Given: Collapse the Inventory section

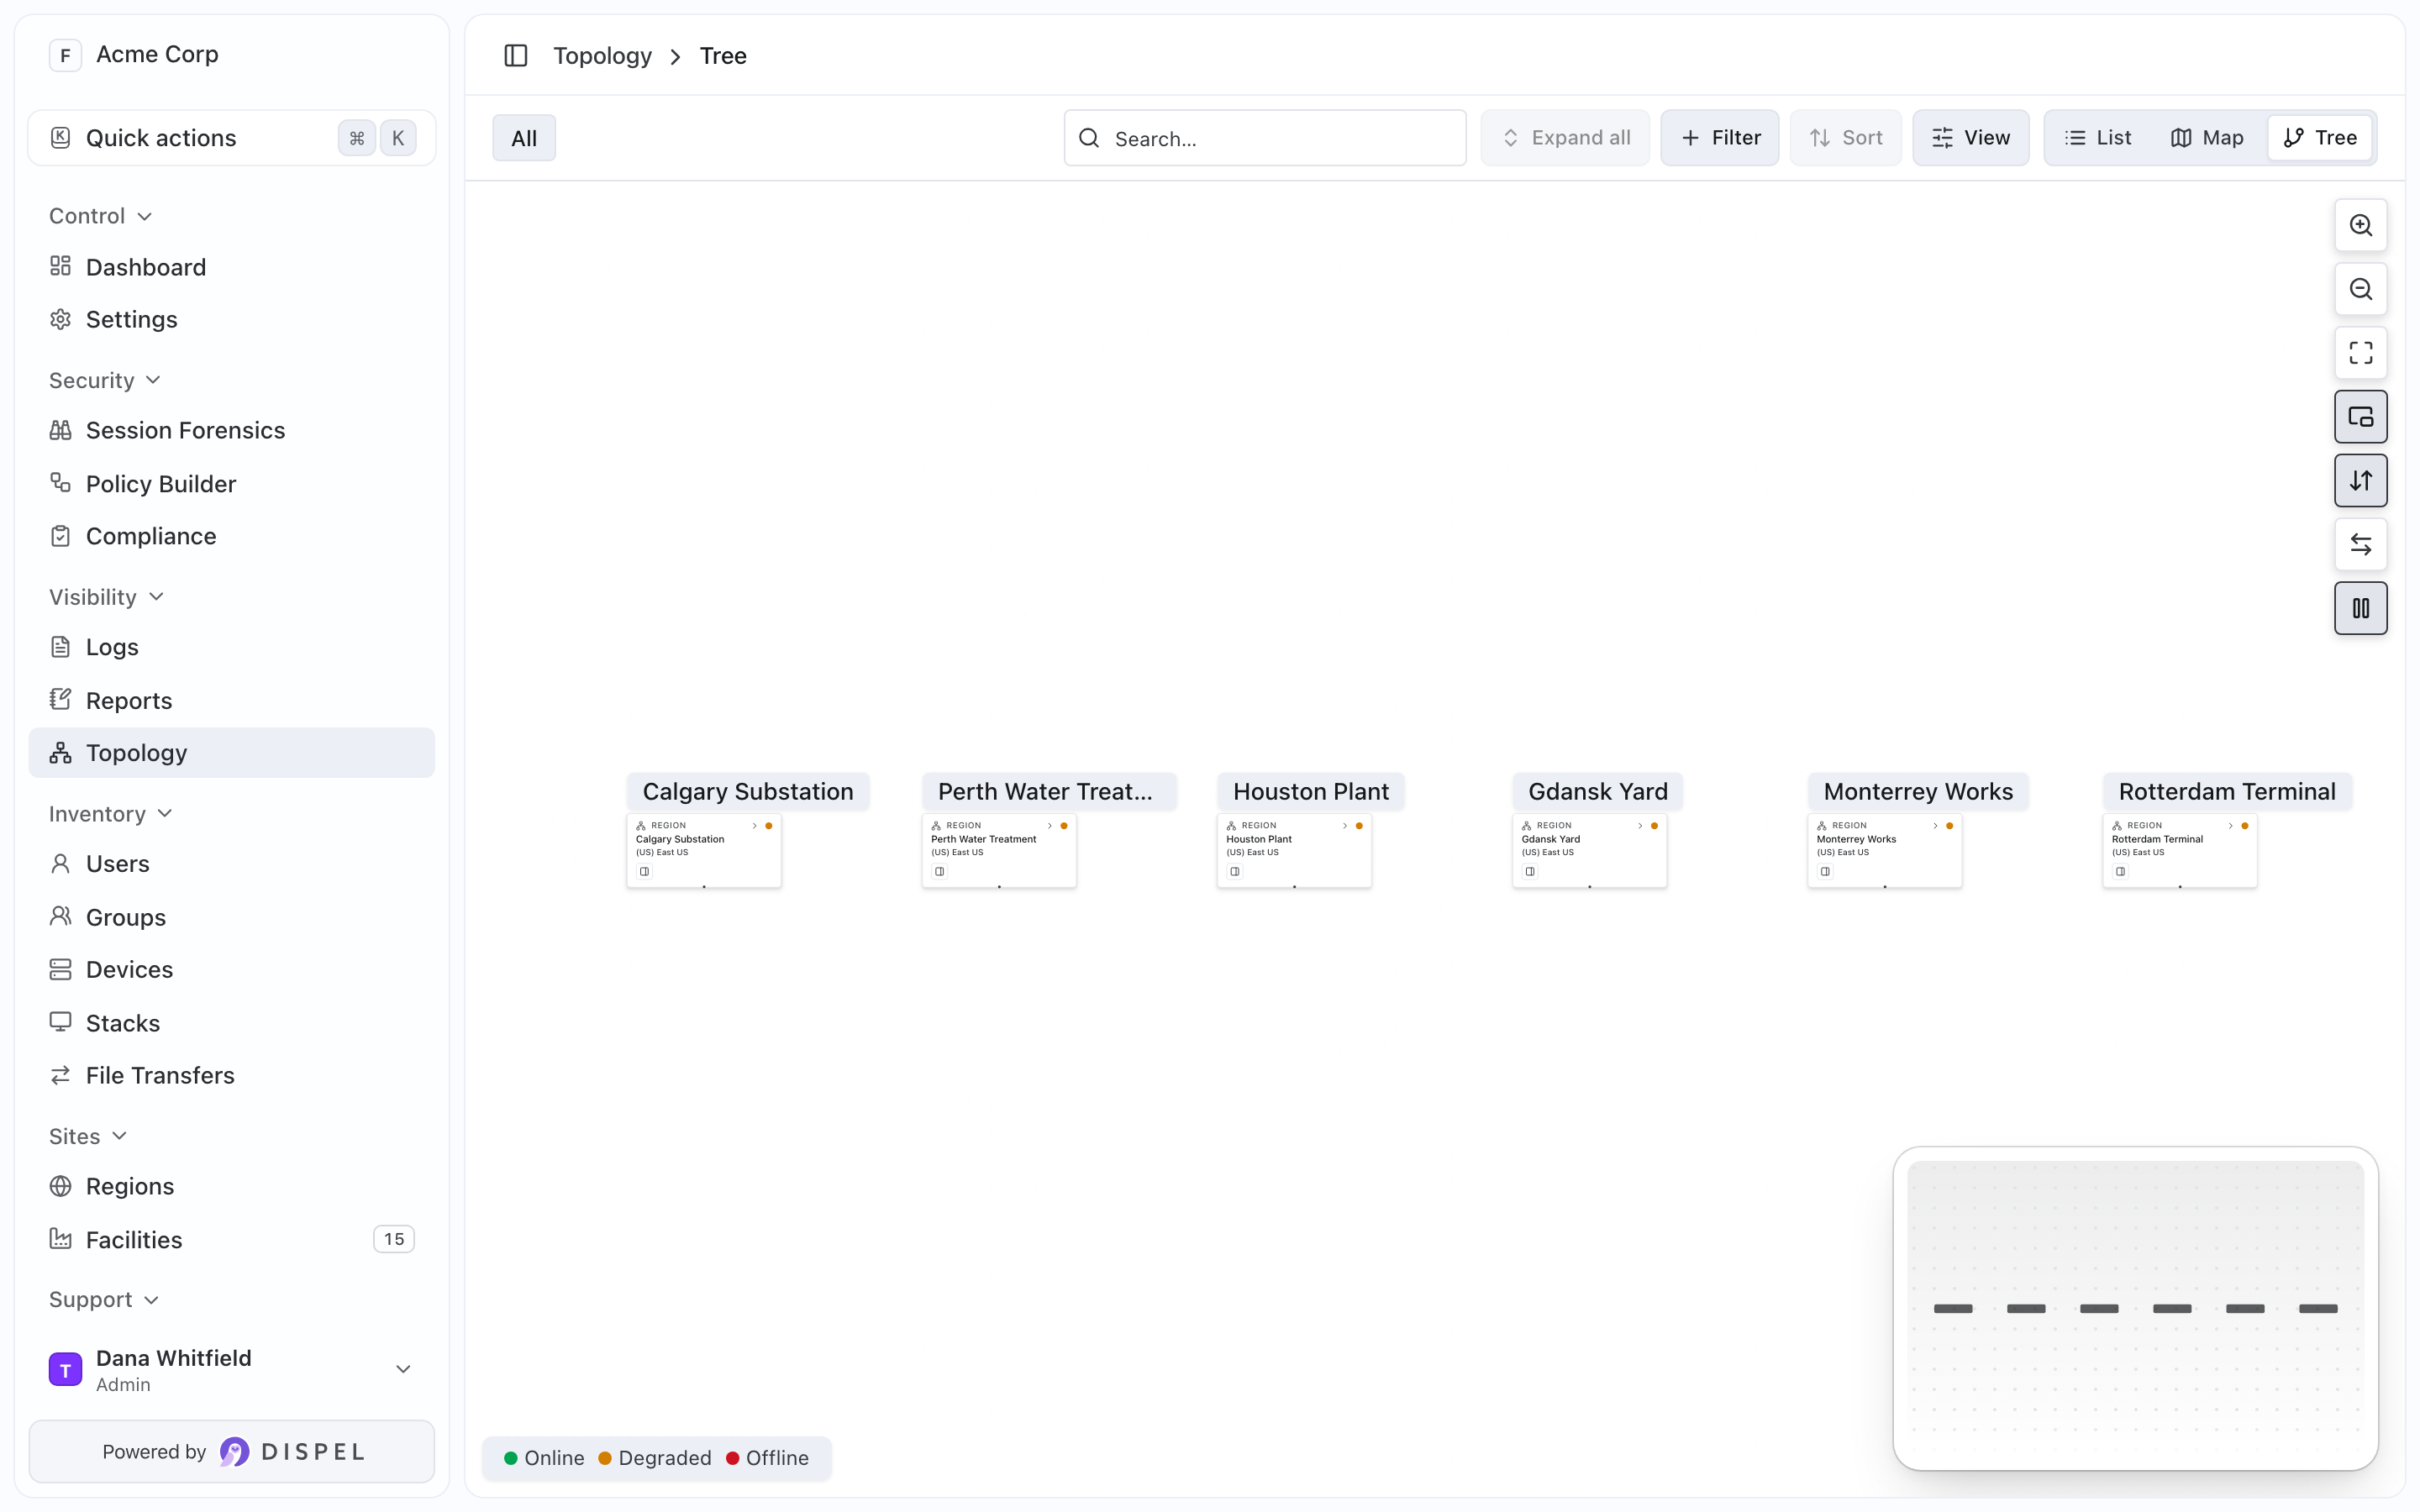Looking at the screenshot, I should (x=111, y=814).
